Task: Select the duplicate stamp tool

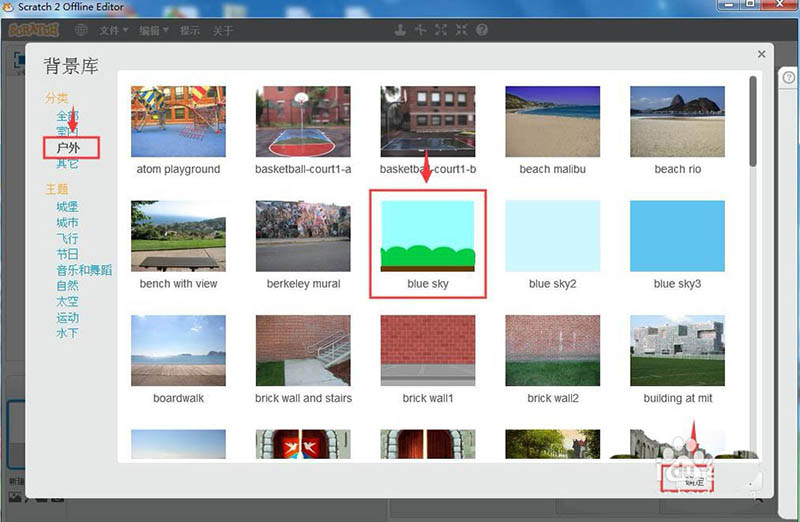Action: pos(400,30)
